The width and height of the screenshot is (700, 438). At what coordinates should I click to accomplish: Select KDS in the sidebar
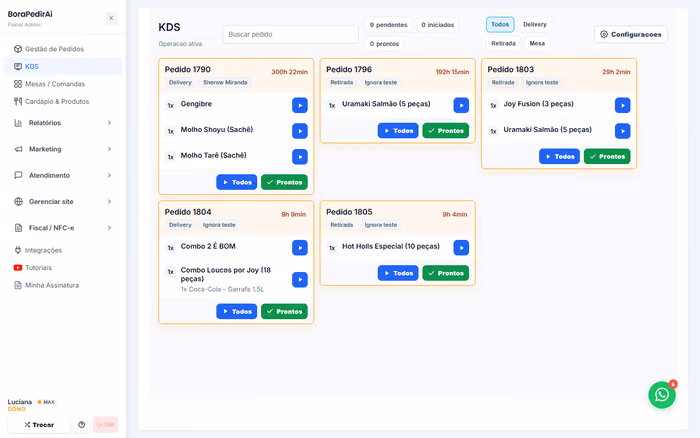[62, 67]
